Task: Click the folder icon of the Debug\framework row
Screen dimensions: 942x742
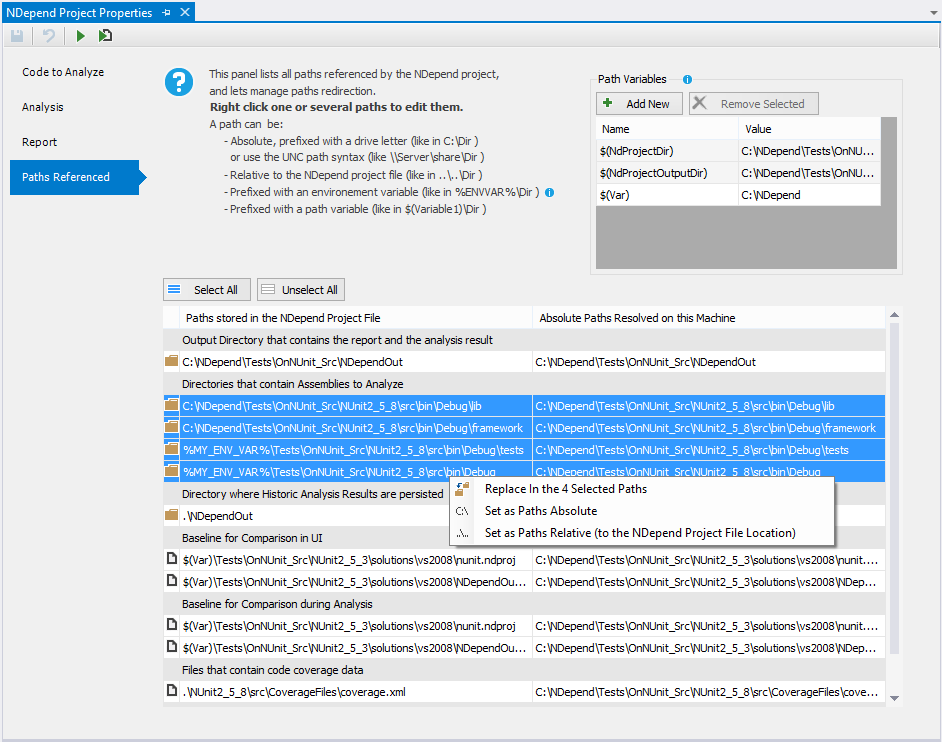Action: (x=172, y=427)
